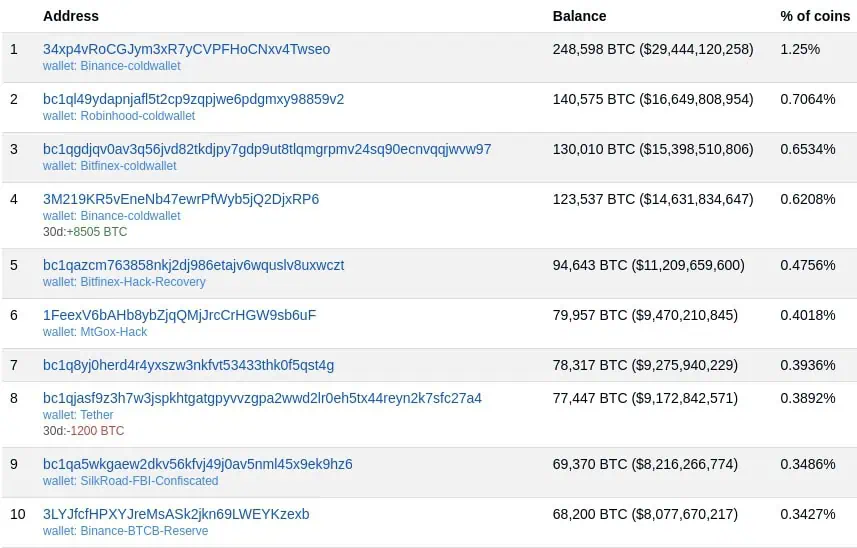
Task: Open the rank 3 Bitfinex bc1qgdjqv0av address
Action: coord(267,149)
